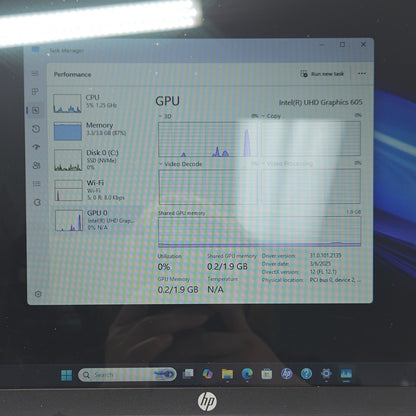This screenshot has width=416, height=416.
Task: Select Disk 0 (C:) performance entry
Action: [x=97, y=160]
